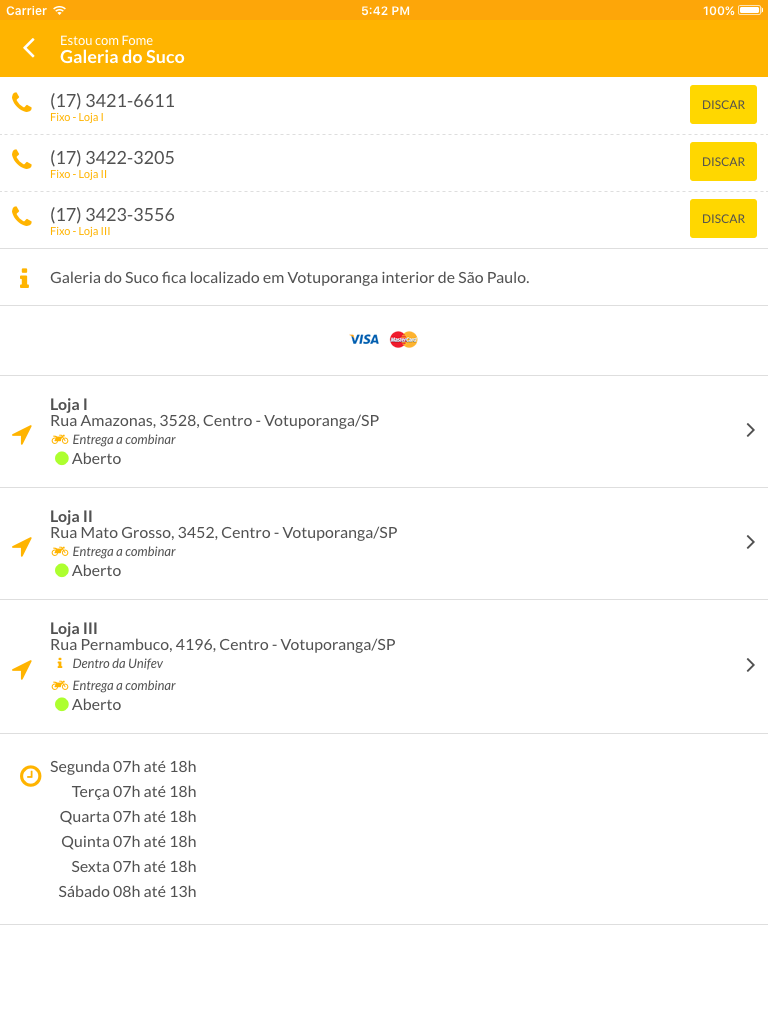Dial (17) 3421-6611 with DISCAR button
Image resolution: width=768 pixels, height=1024 pixels.
723,104
